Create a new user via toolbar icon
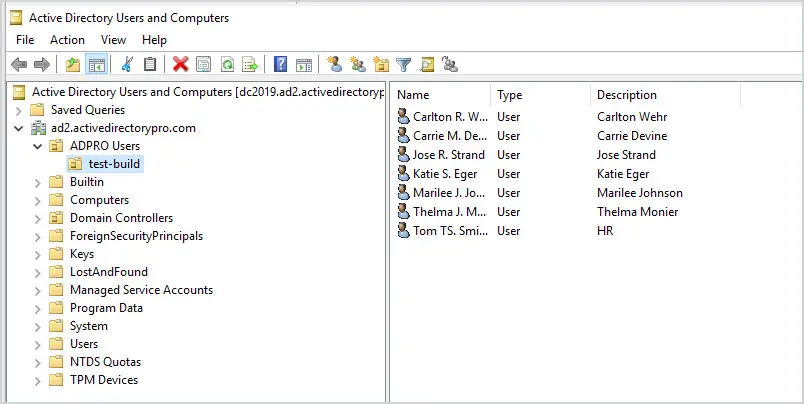804x404 pixels. pos(335,65)
